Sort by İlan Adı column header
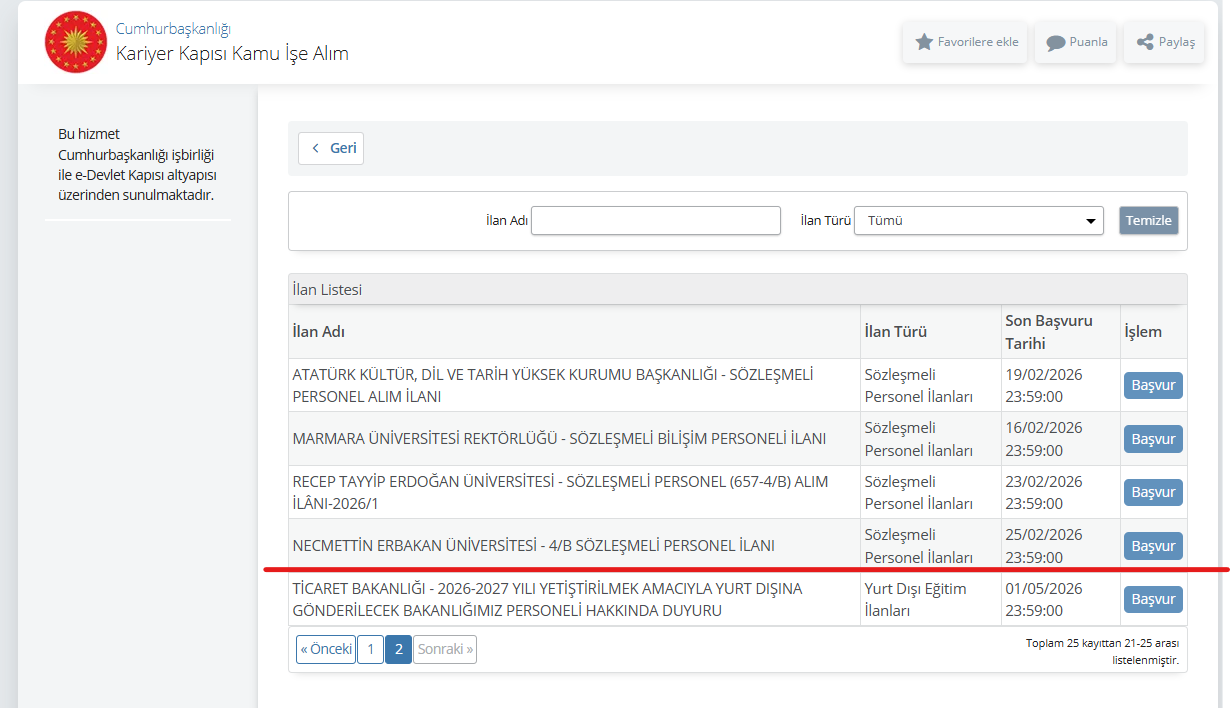This screenshot has height=708, width=1230. tap(319, 332)
